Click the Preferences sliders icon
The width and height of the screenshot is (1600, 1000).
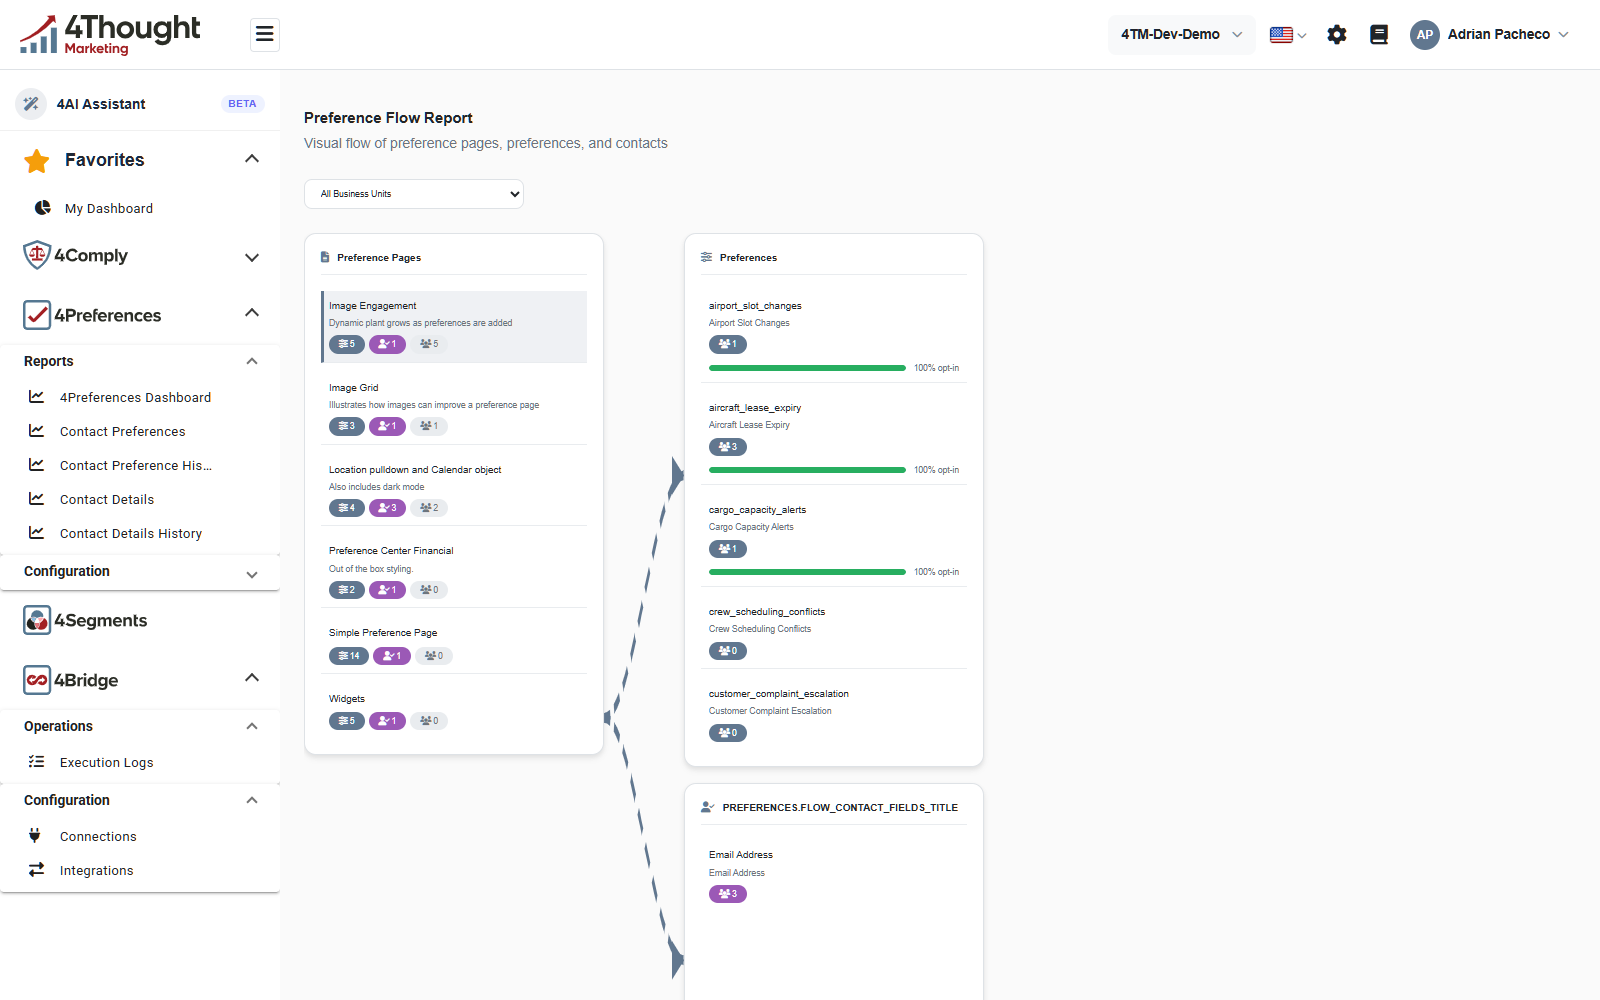tap(707, 257)
